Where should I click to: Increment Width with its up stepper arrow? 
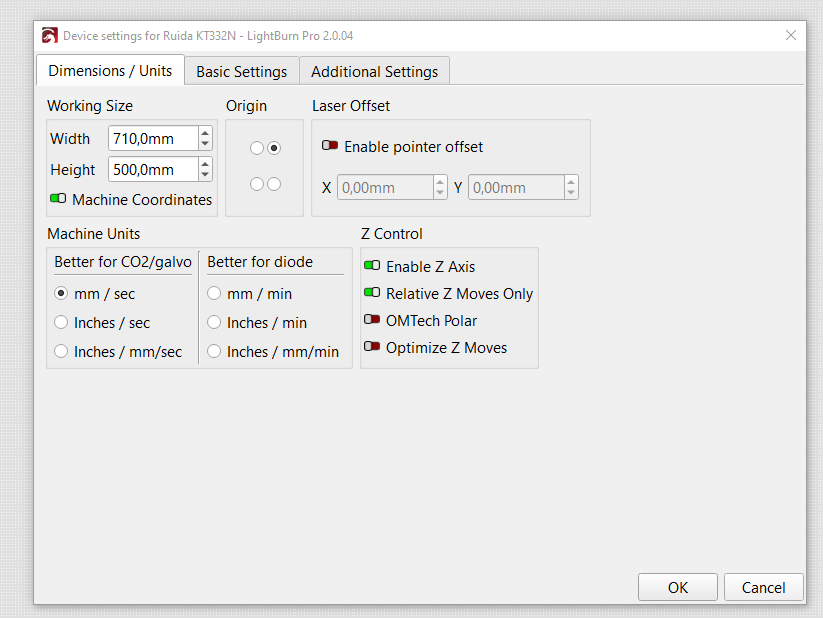(204, 133)
